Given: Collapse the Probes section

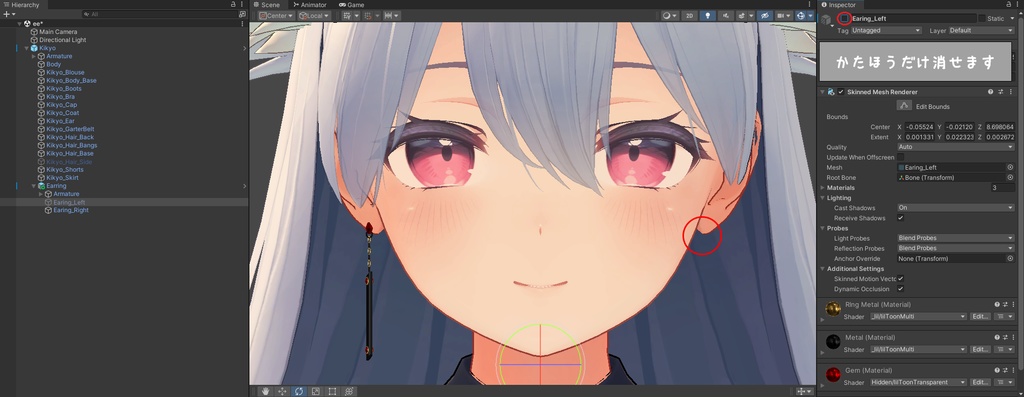Looking at the screenshot, I should [823, 228].
